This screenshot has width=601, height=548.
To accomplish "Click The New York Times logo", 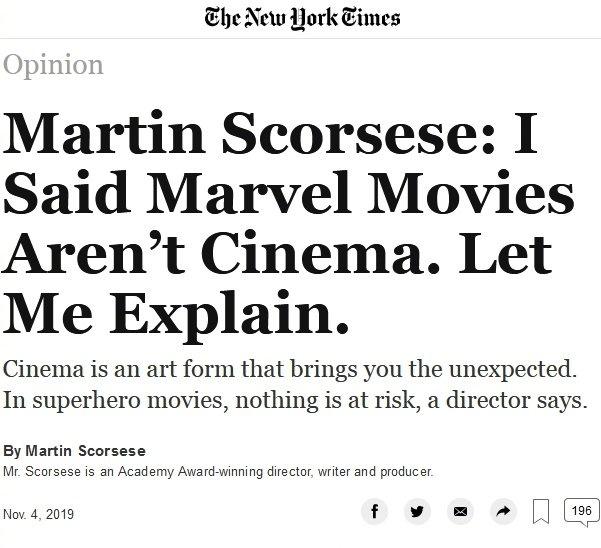I will [301, 18].
